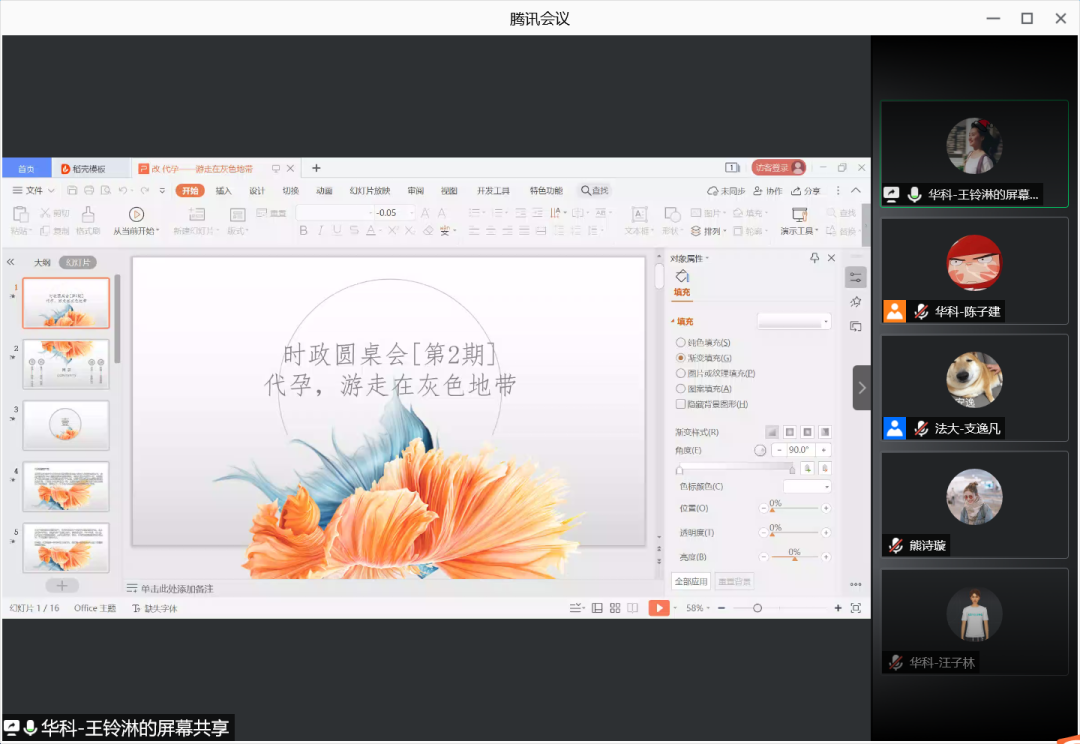Click the 全部应用 button

(691, 581)
